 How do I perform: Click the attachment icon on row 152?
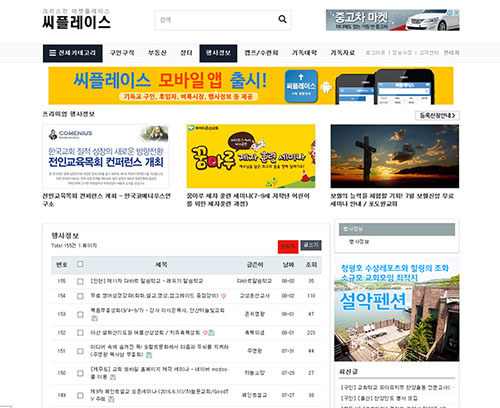pos(211,333)
